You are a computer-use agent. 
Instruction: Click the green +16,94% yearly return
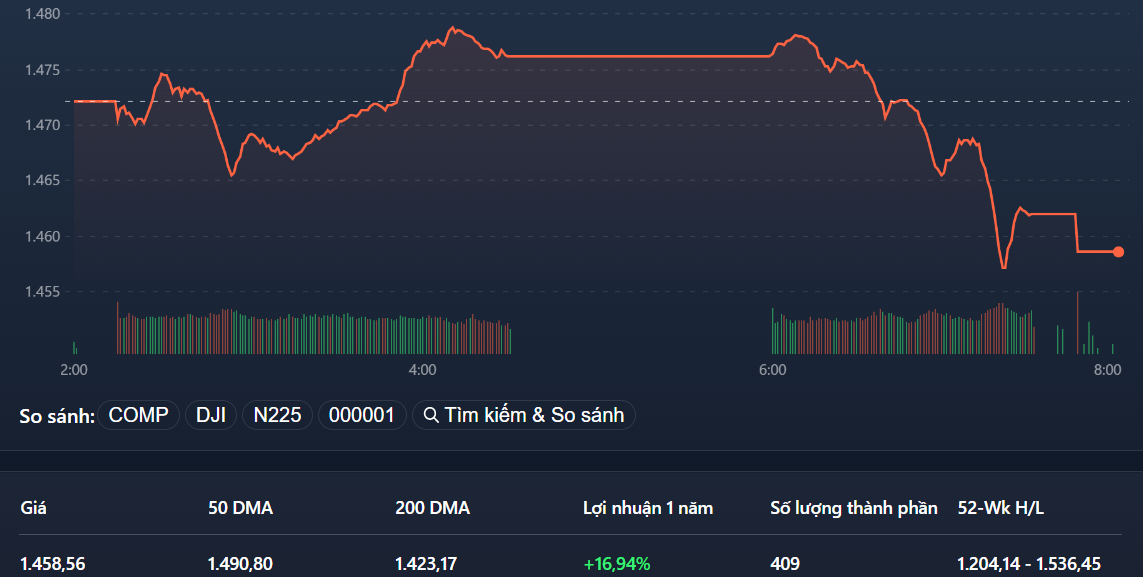(x=616, y=564)
